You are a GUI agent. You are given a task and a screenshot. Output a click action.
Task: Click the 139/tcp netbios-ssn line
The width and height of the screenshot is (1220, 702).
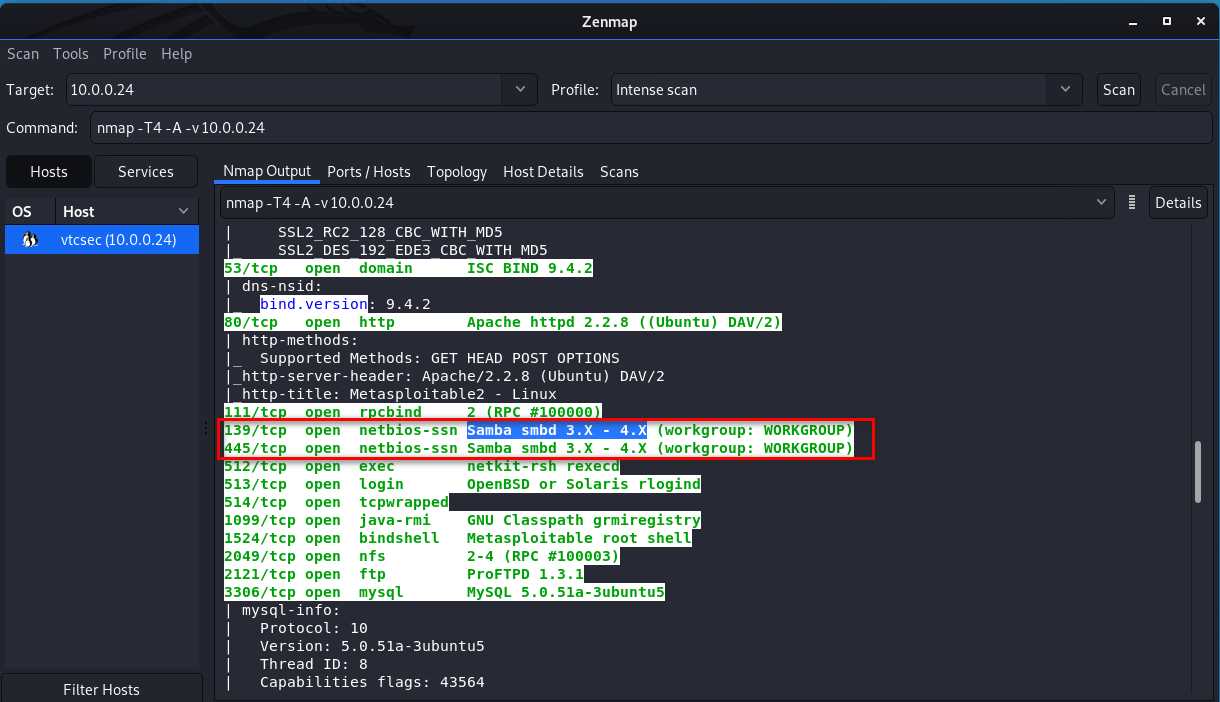tap(539, 430)
